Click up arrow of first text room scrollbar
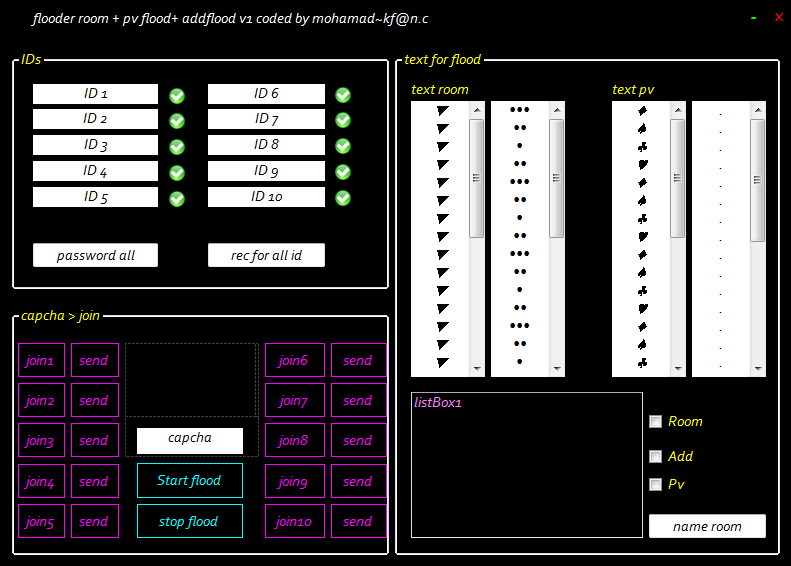791x566 pixels. (x=477, y=109)
